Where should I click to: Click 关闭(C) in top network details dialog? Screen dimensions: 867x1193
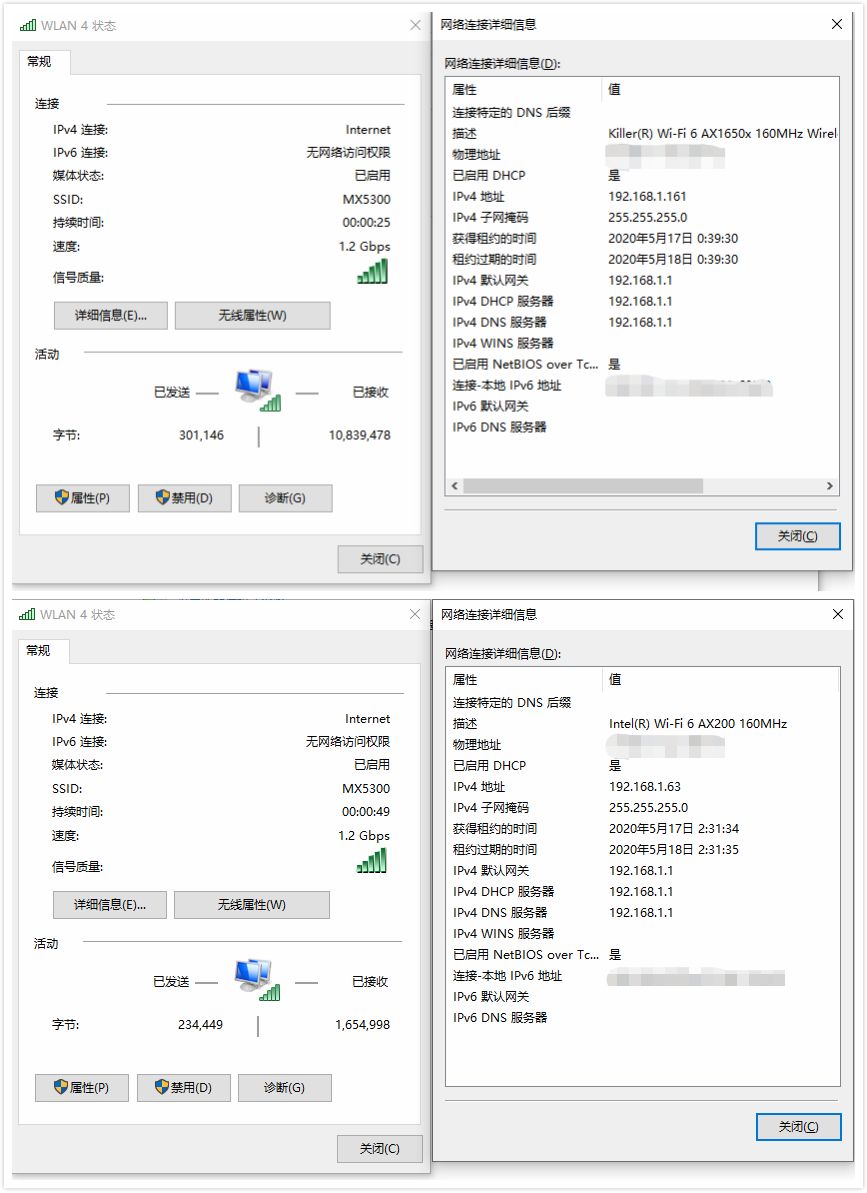798,536
